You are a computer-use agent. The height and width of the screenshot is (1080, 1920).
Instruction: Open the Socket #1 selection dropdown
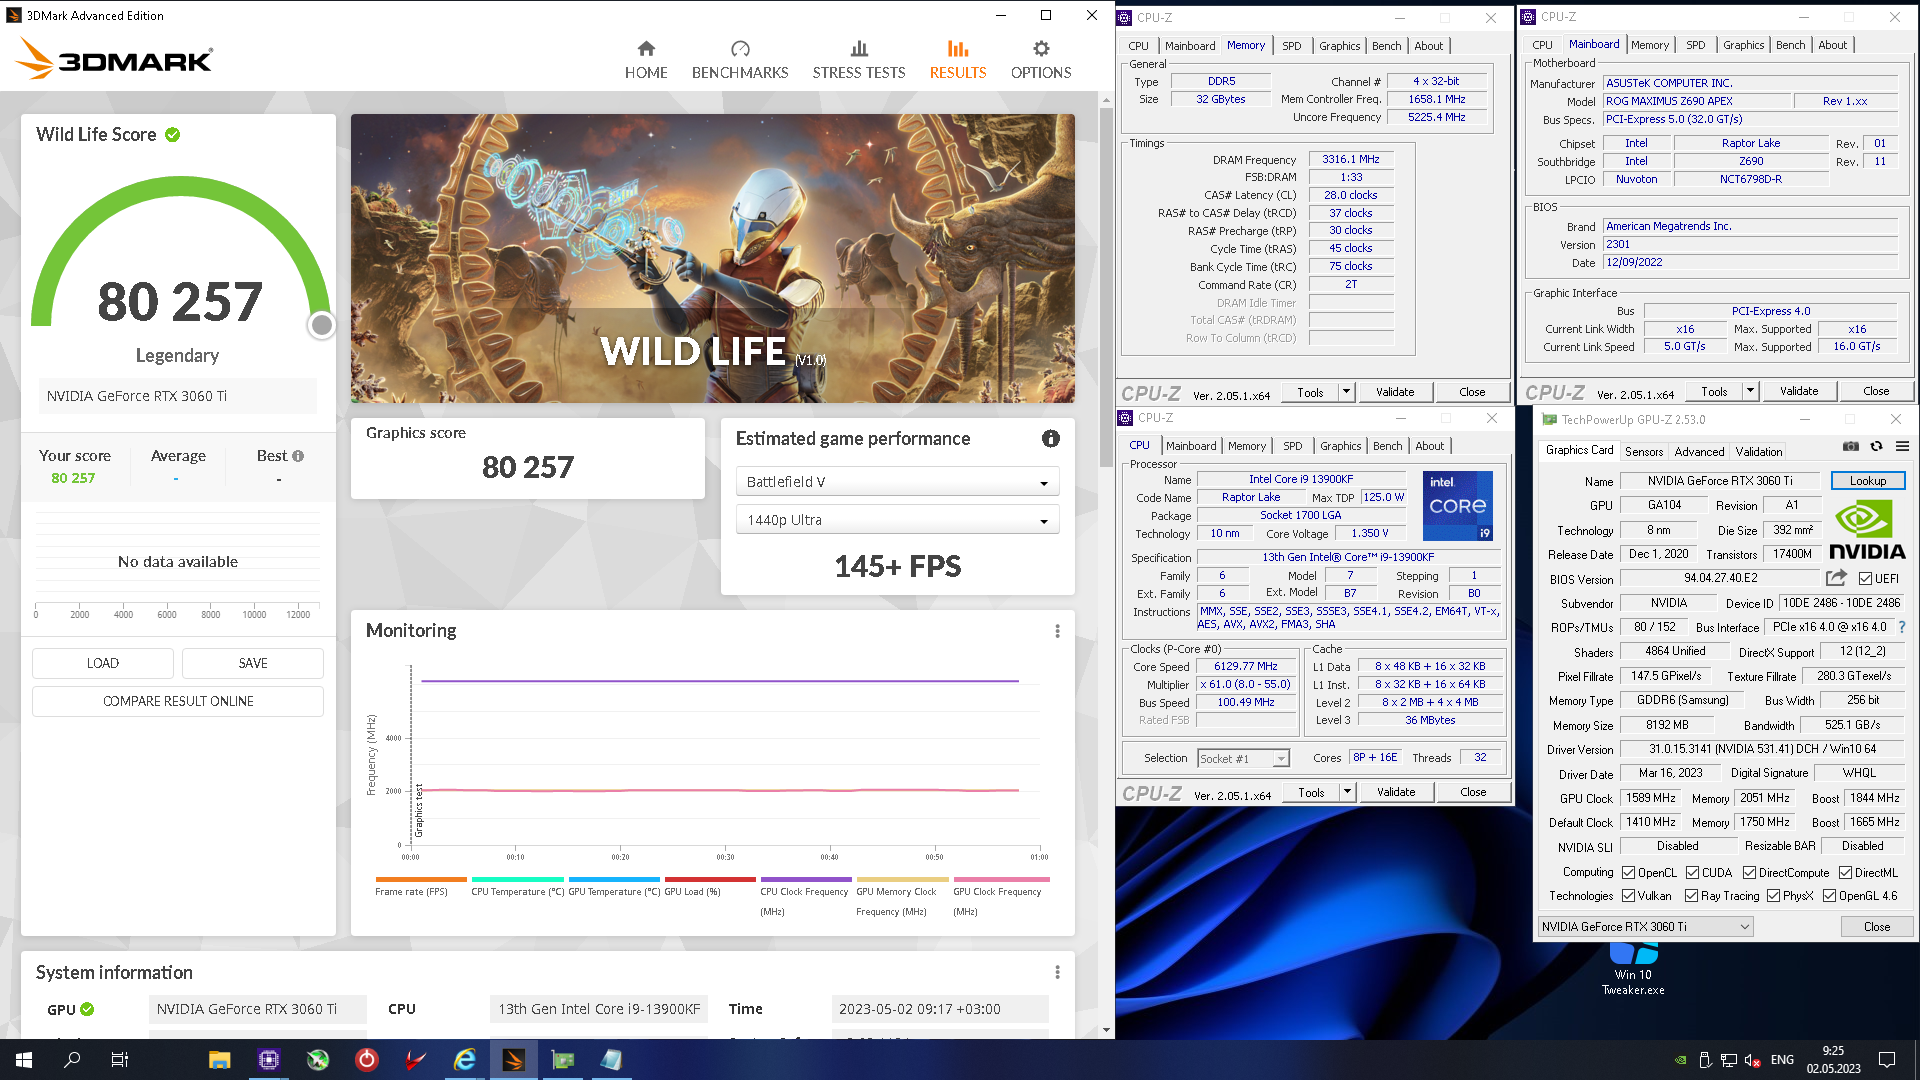(x=1243, y=759)
